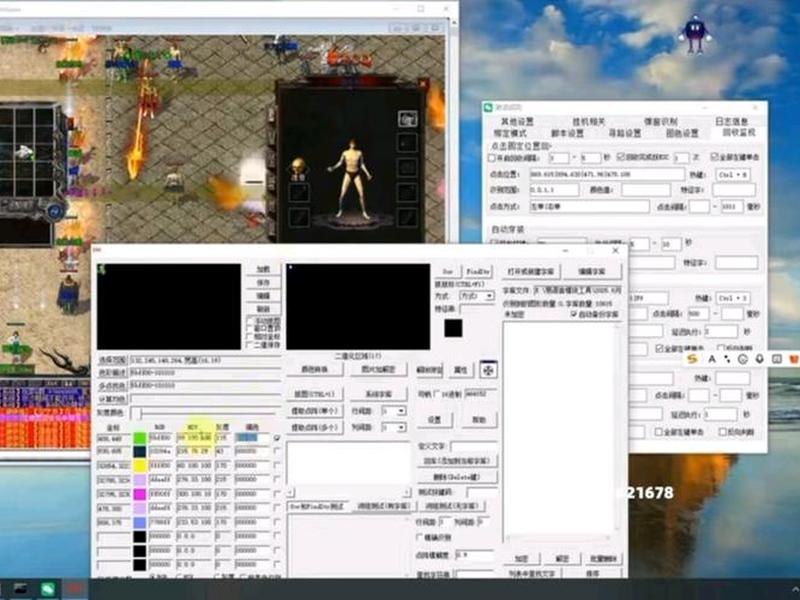Click the 删除(Delete键) button

tap(457, 477)
